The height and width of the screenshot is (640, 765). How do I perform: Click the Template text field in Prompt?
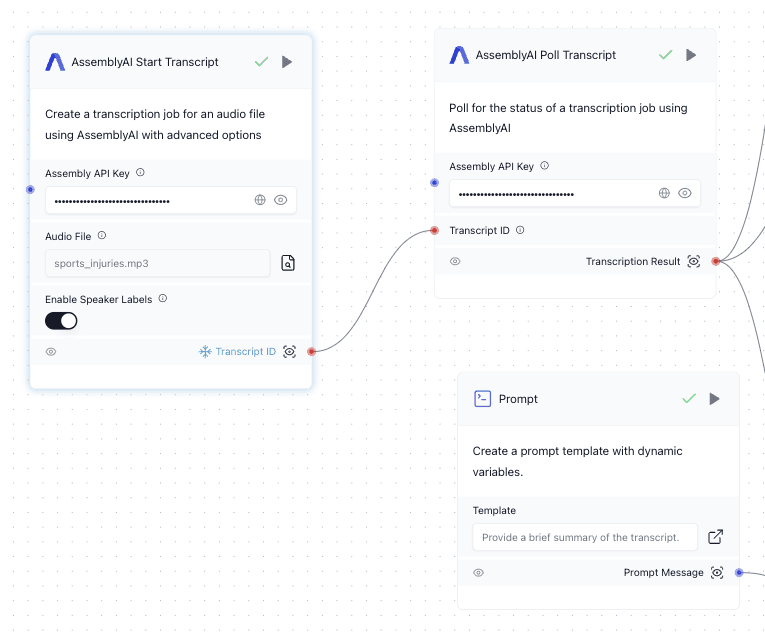click(585, 537)
